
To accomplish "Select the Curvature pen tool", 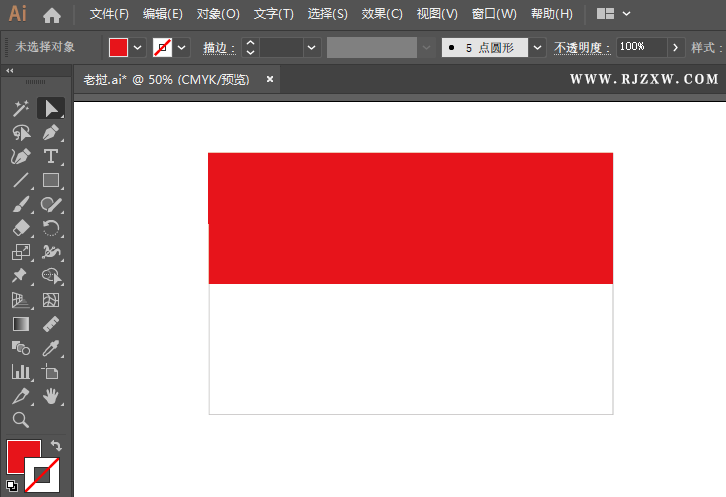I will pyautogui.click(x=21, y=157).
